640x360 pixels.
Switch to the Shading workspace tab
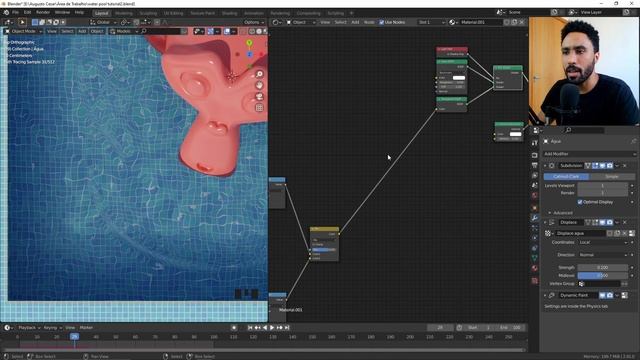click(x=229, y=13)
